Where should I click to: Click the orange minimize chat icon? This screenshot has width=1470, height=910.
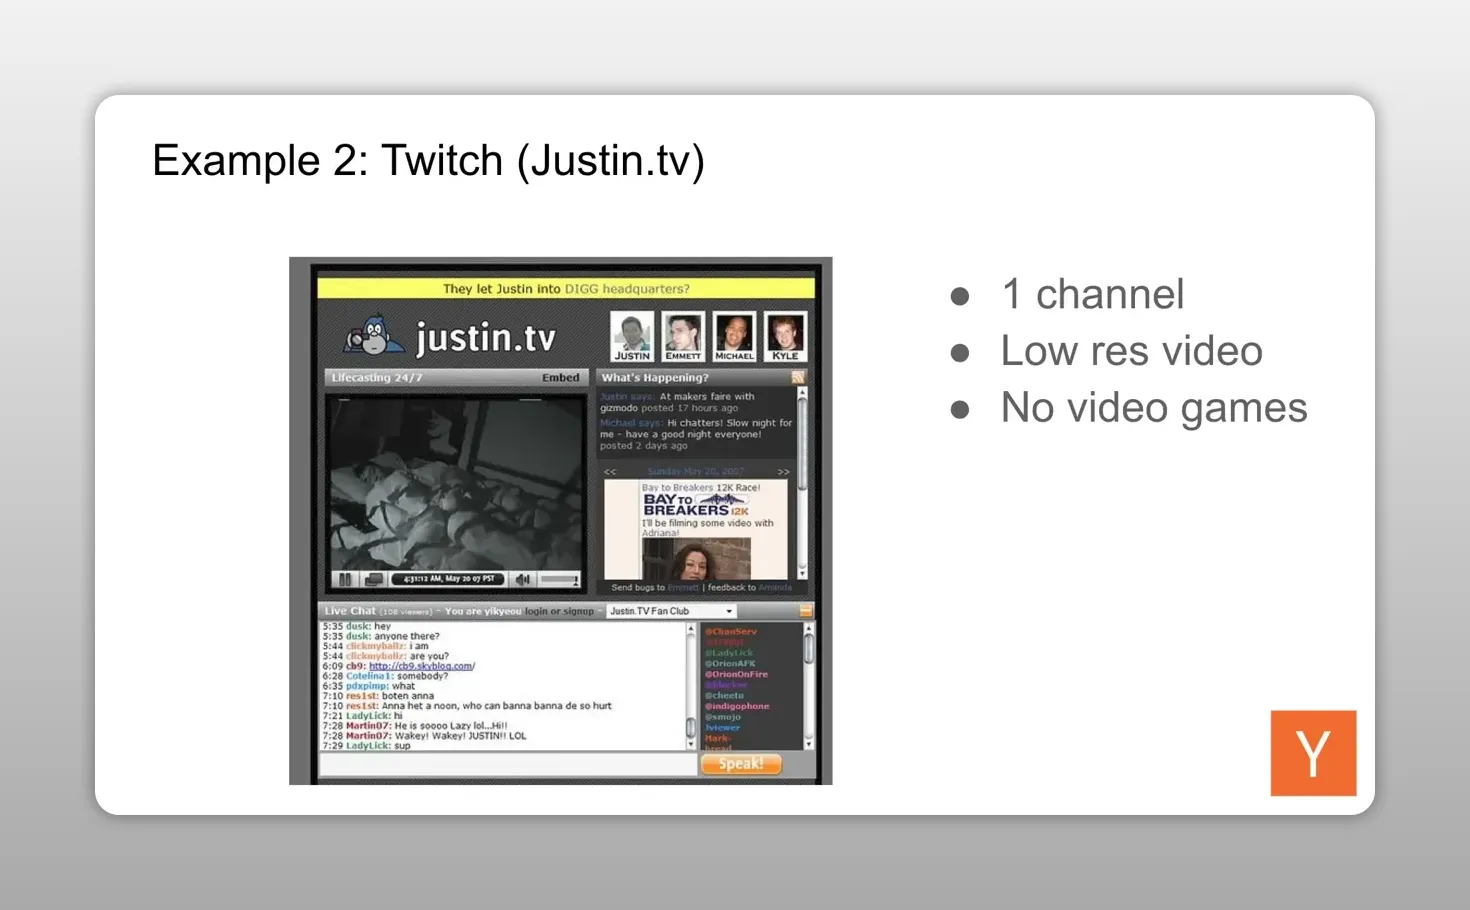[x=806, y=611]
